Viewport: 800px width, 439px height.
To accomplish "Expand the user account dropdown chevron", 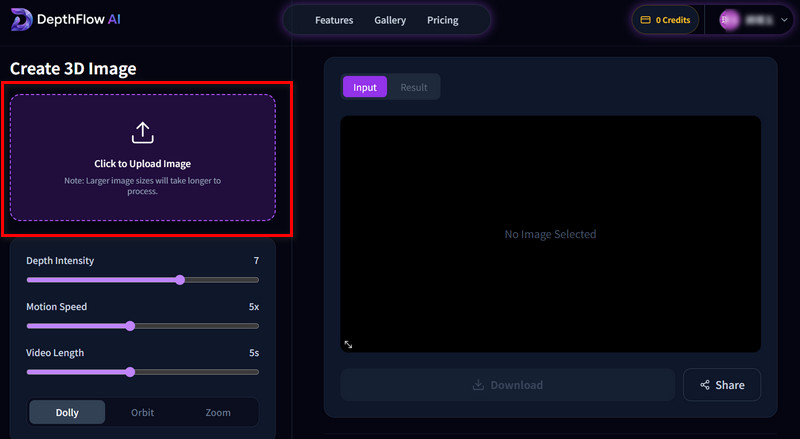I will click(x=783, y=20).
